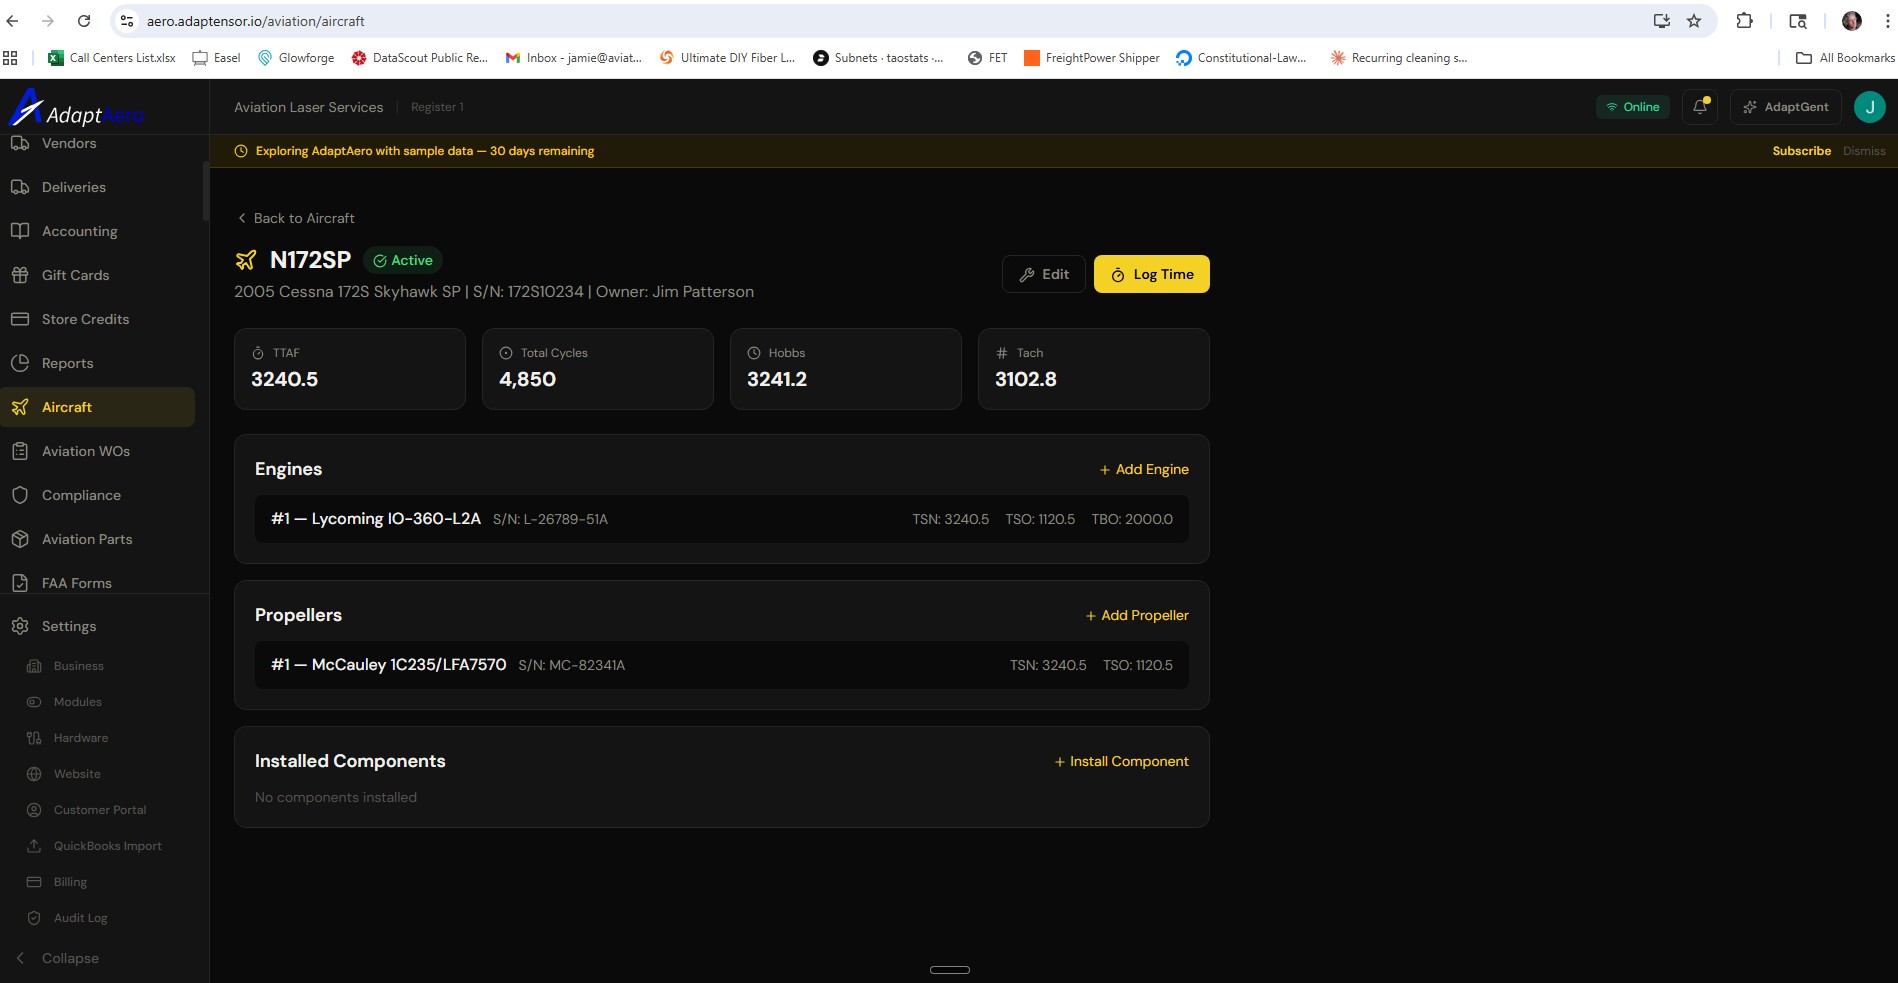The width and height of the screenshot is (1898, 983).
Task: Click Subscribe in the trial banner
Action: coord(1801,150)
